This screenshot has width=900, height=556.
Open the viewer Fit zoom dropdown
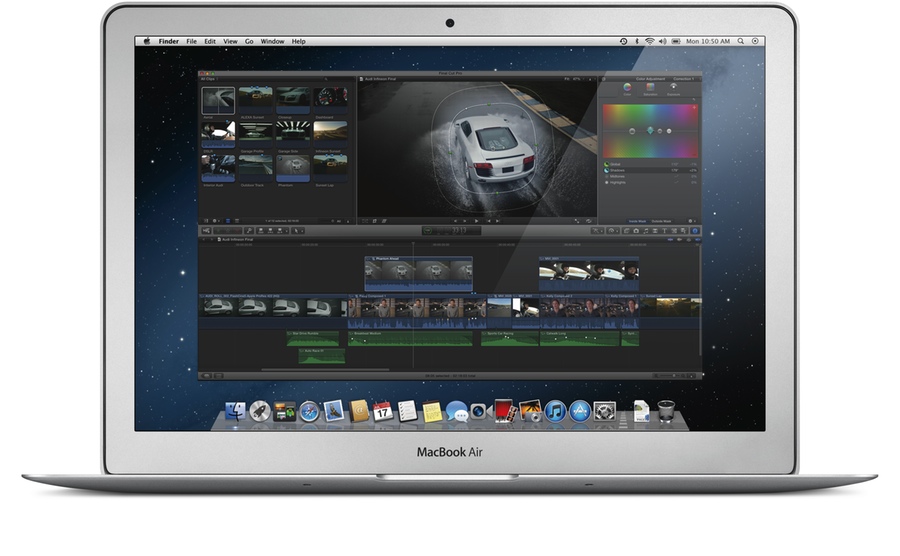pos(566,78)
